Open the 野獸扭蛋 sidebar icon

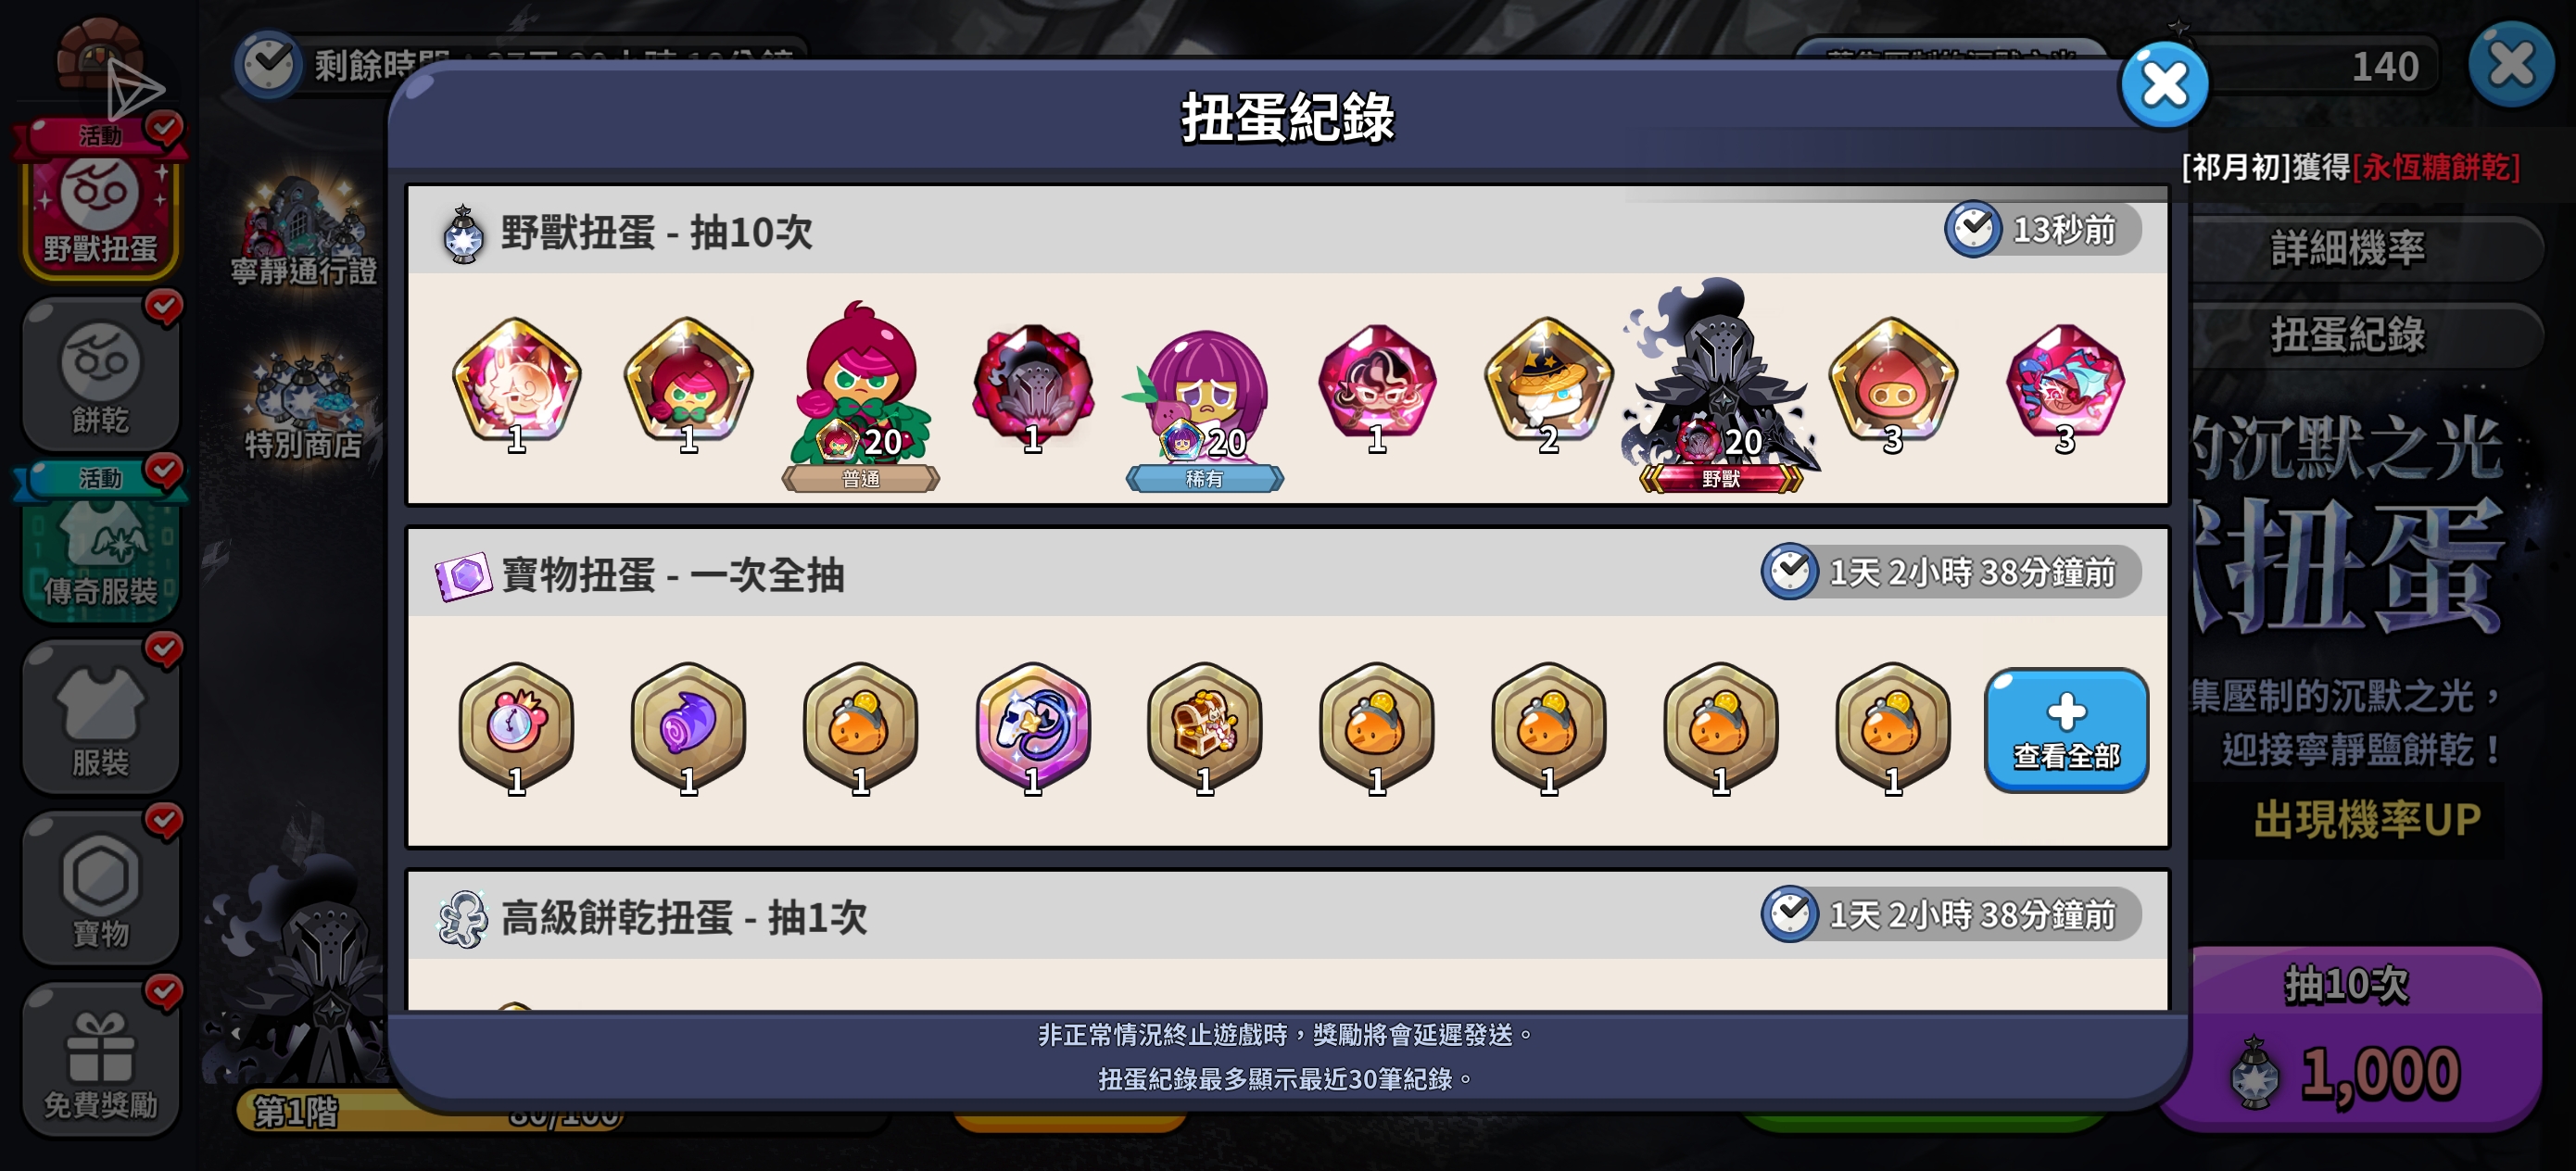point(100,200)
